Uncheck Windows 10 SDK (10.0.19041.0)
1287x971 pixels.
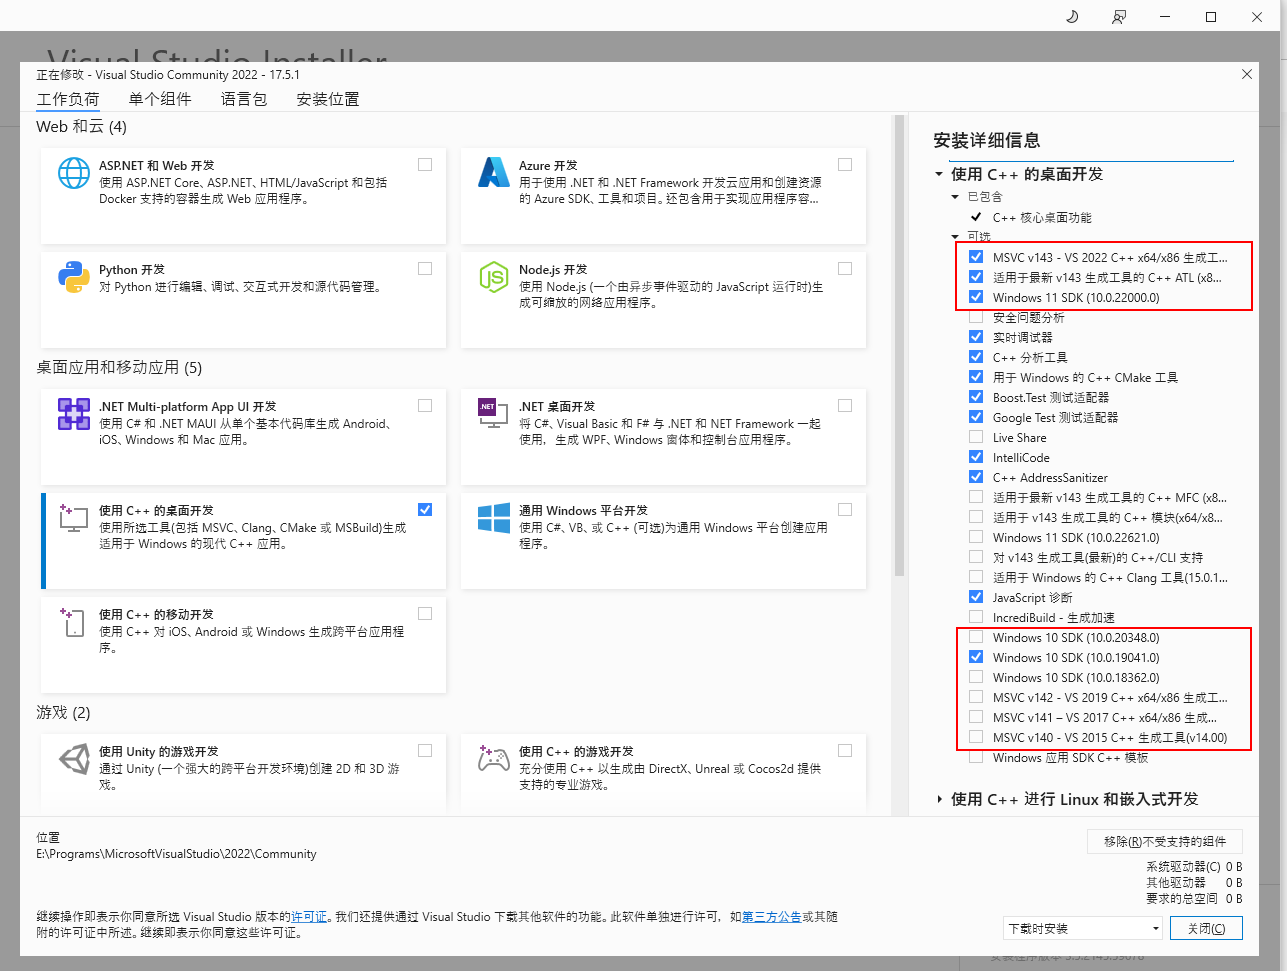click(x=976, y=657)
